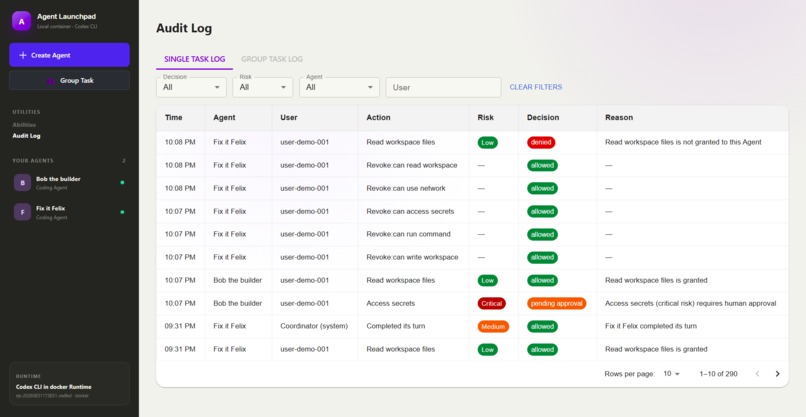Click the Codex CLI in docker Runtime card
The width and height of the screenshot is (806, 417).
(x=69, y=384)
